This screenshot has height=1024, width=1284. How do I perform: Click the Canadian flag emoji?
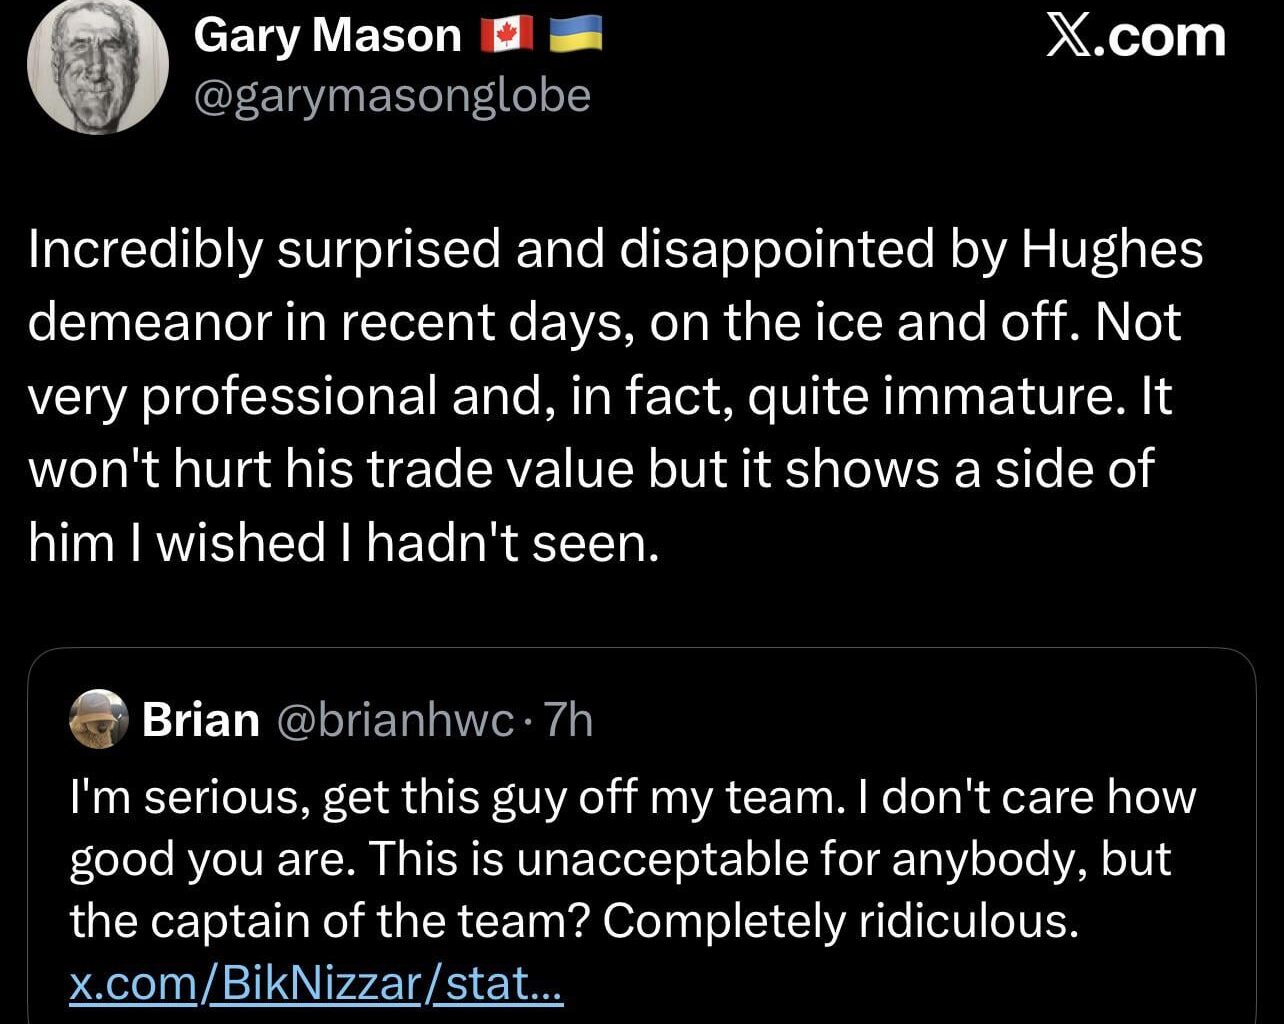pos(505,33)
